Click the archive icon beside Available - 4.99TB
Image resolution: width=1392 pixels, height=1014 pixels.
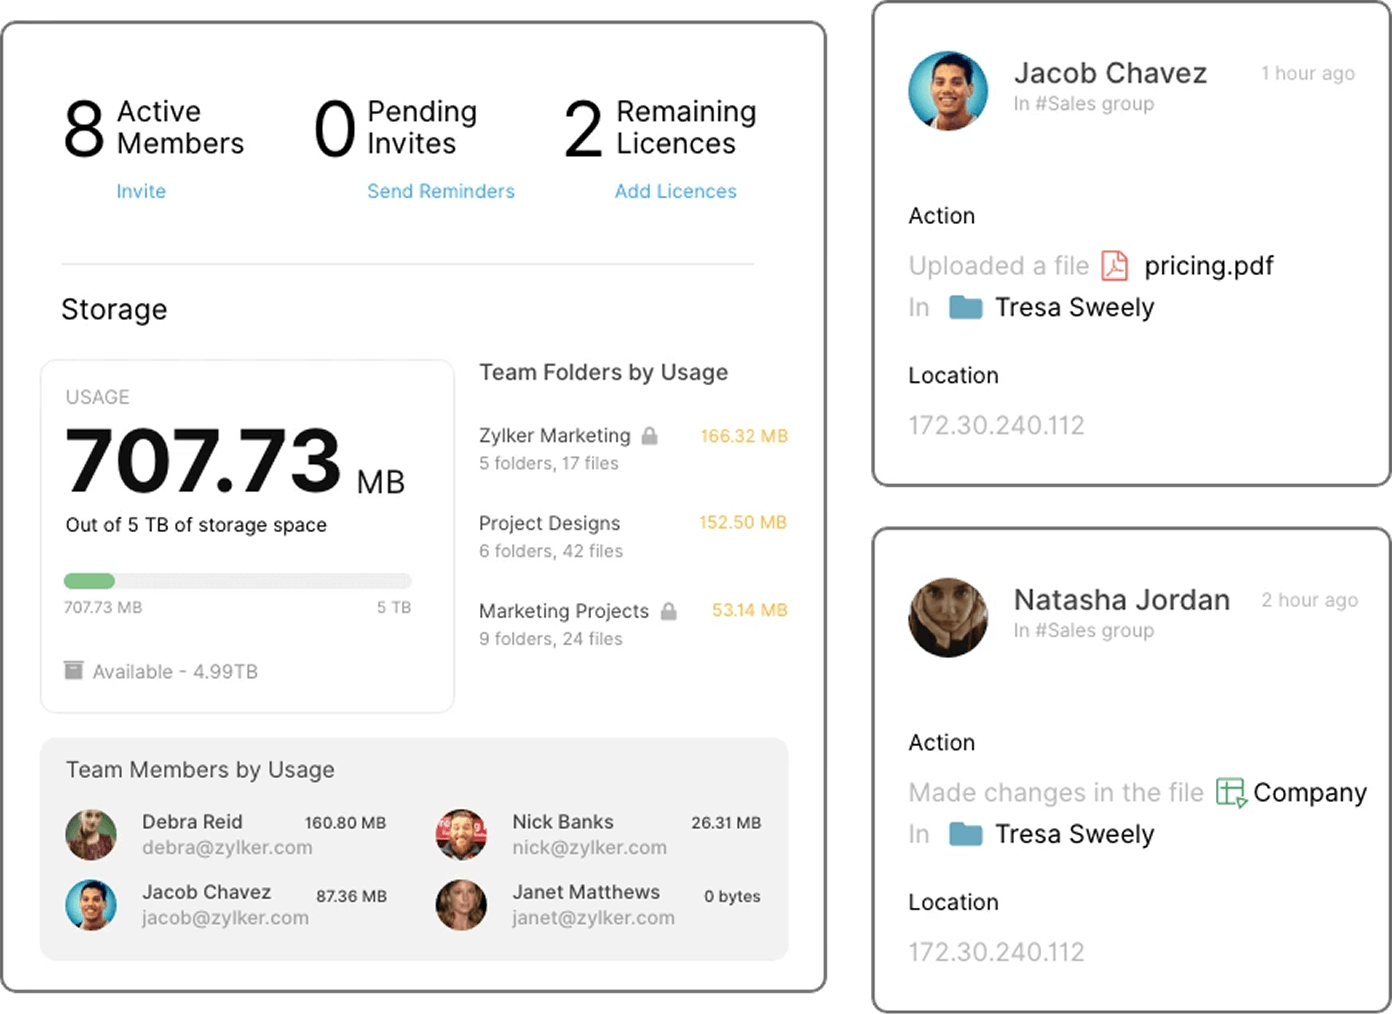73,671
